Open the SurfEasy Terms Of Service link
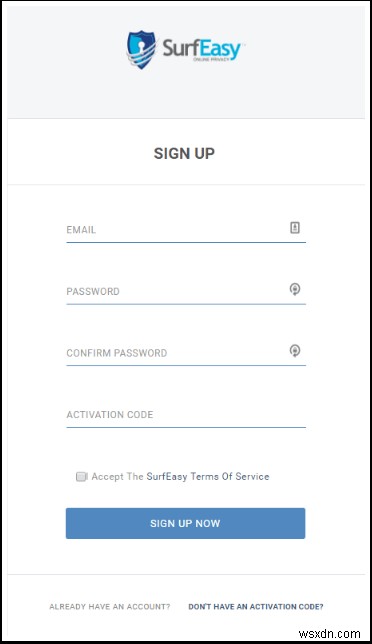The width and height of the screenshot is (372, 644). (208, 476)
